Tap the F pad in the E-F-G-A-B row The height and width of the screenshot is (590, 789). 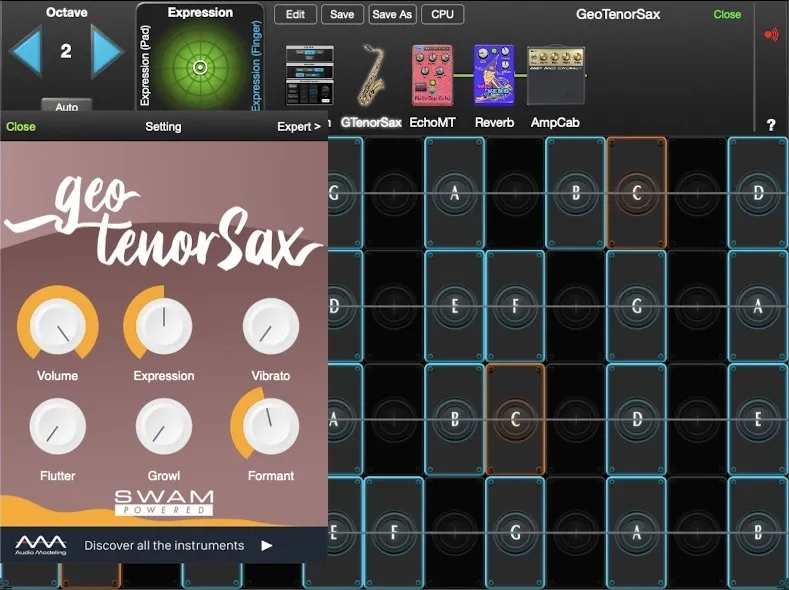(x=394, y=532)
